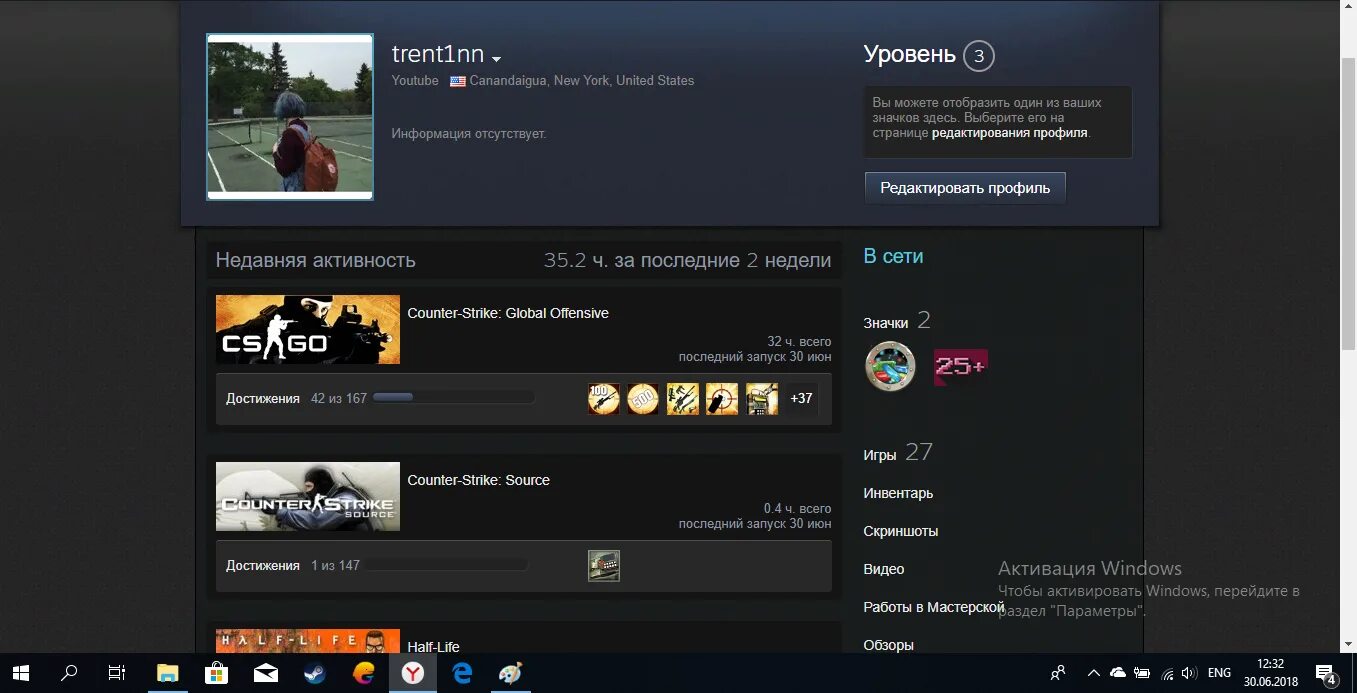Open the 500 coin achievement icon
The height and width of the screenshot is (693, 1357).
pos(643,399)
